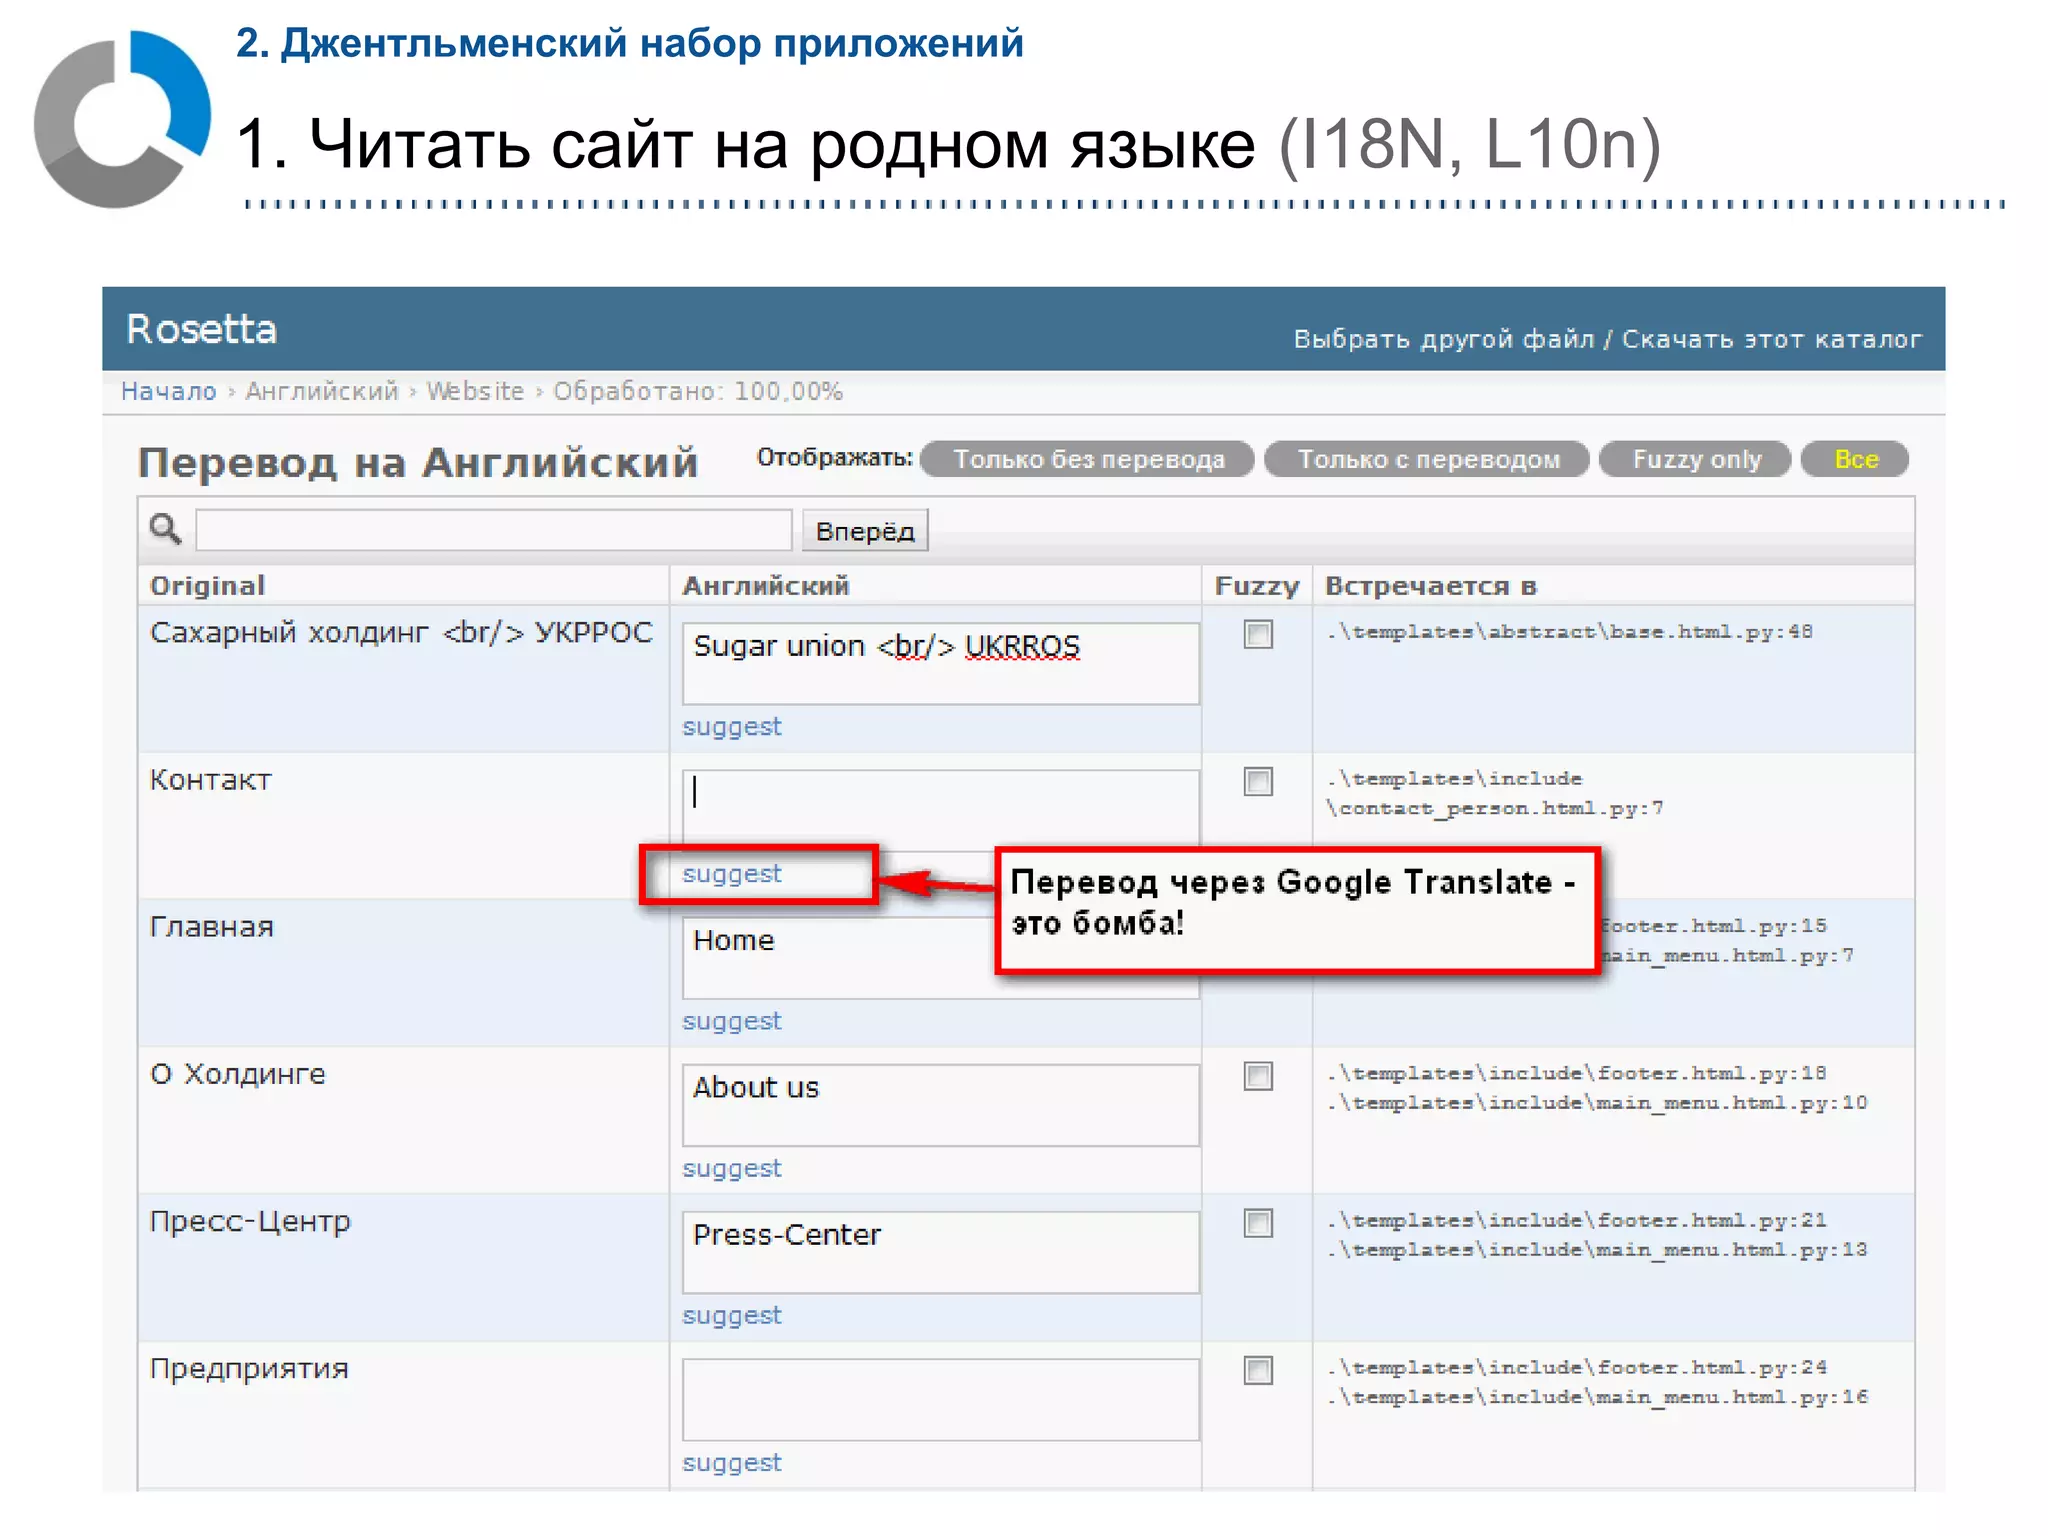2048x1536 pixels.
Task: Click the 'Original' column header
Action: [x=207, y=586]
